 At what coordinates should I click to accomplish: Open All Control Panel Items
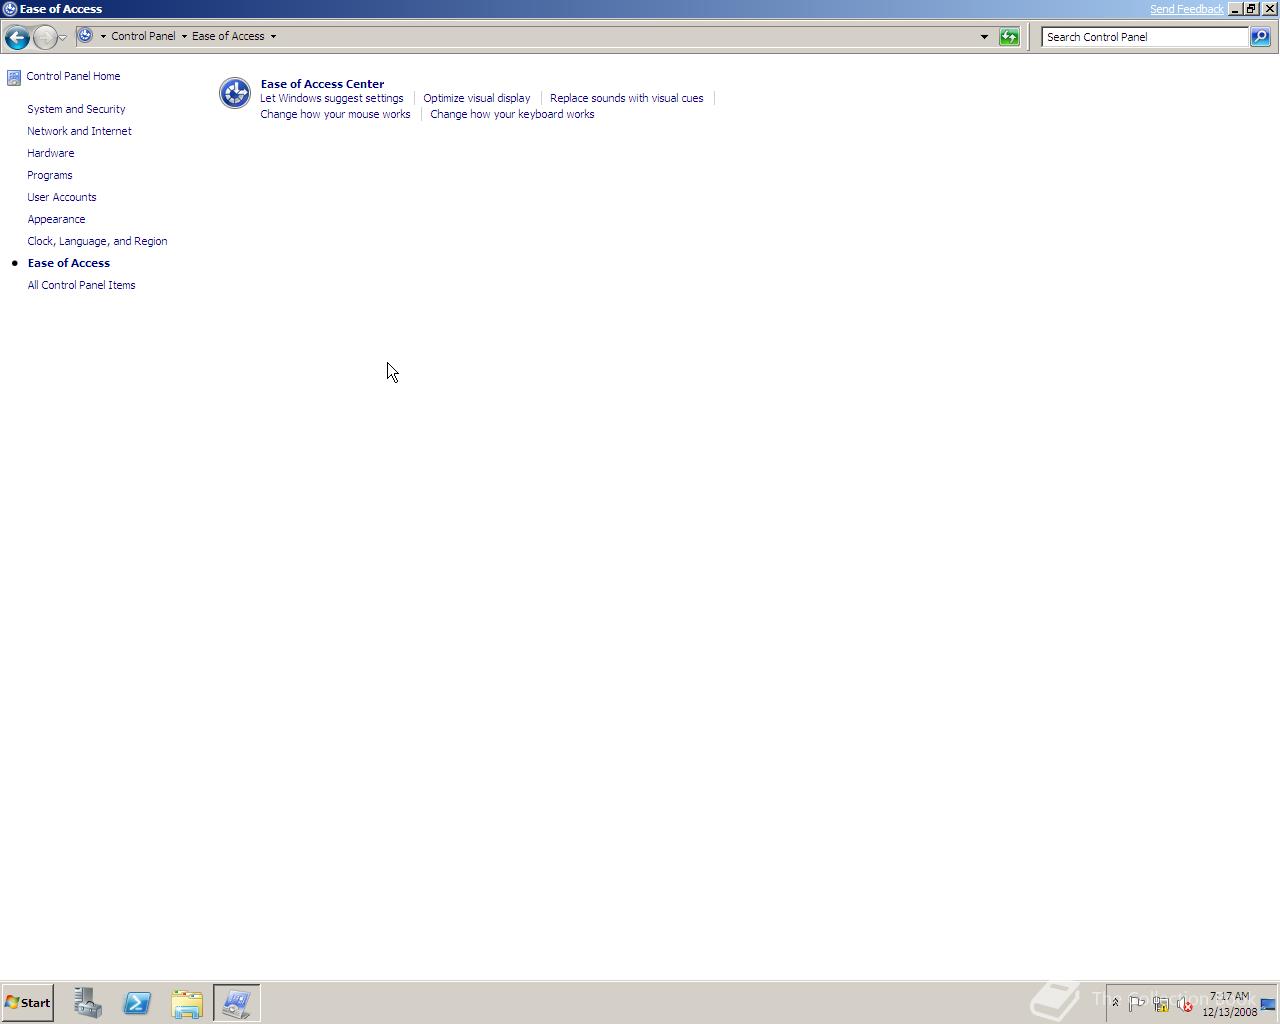tap(81, 285)
